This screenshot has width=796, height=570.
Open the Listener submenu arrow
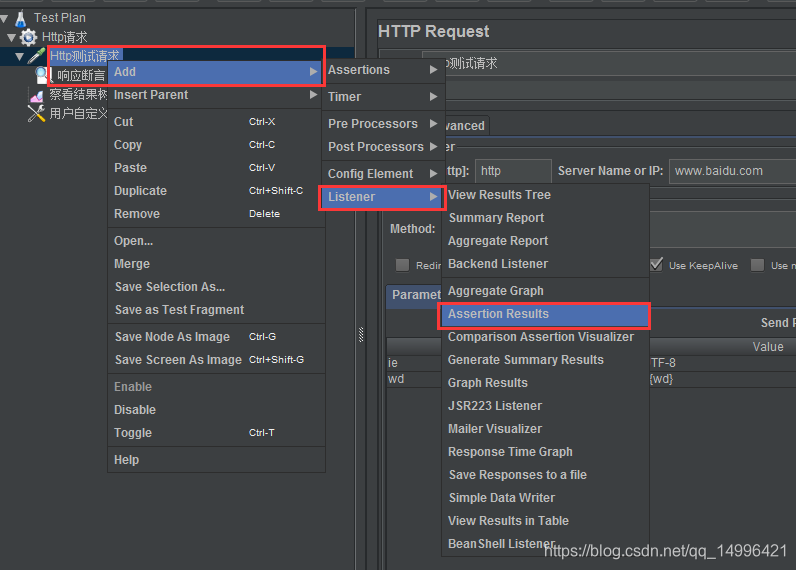pos(434,196)
